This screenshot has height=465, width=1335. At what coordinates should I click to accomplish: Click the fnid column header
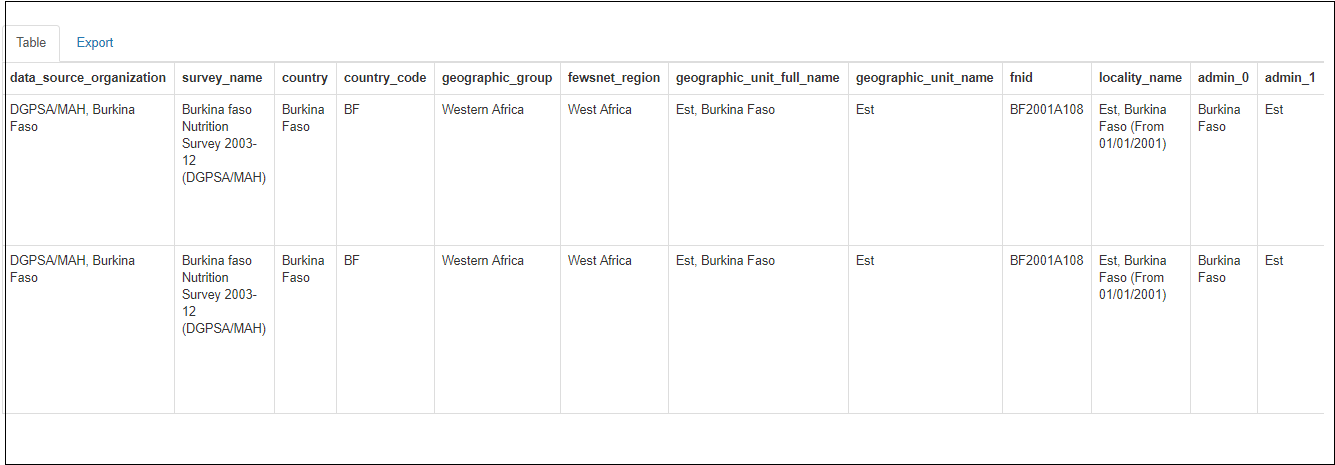coord(1021,78)
